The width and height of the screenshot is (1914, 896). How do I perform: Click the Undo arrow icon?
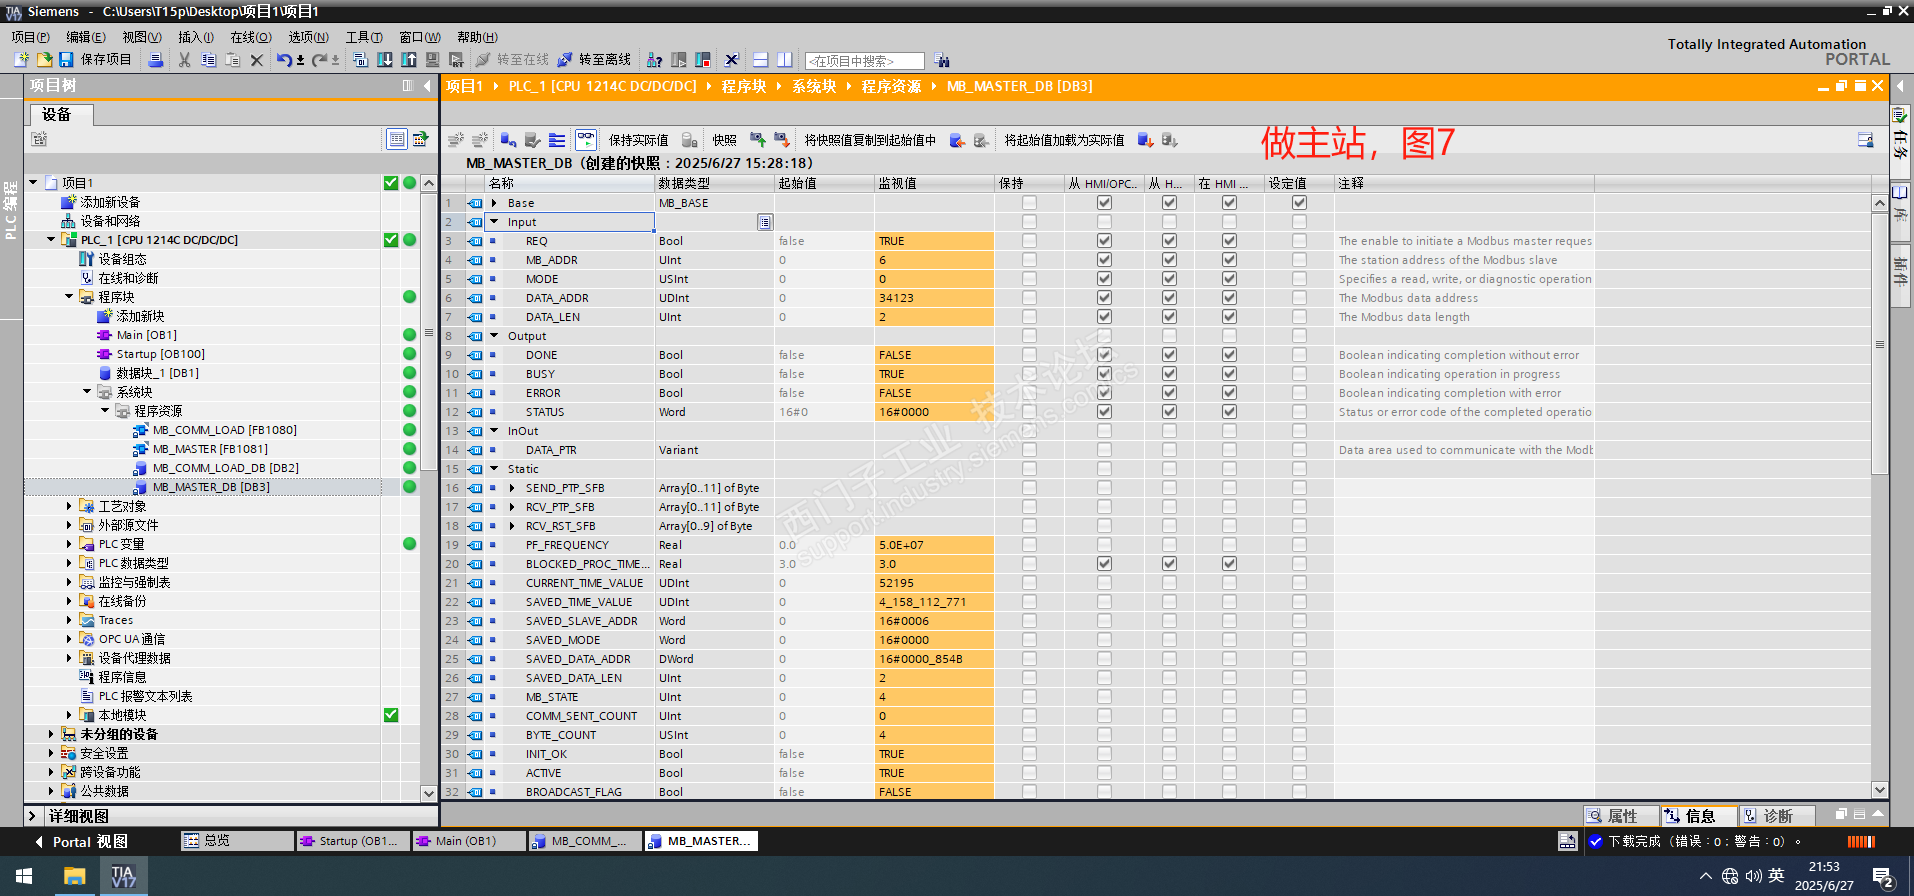click(x=284, y=60)
